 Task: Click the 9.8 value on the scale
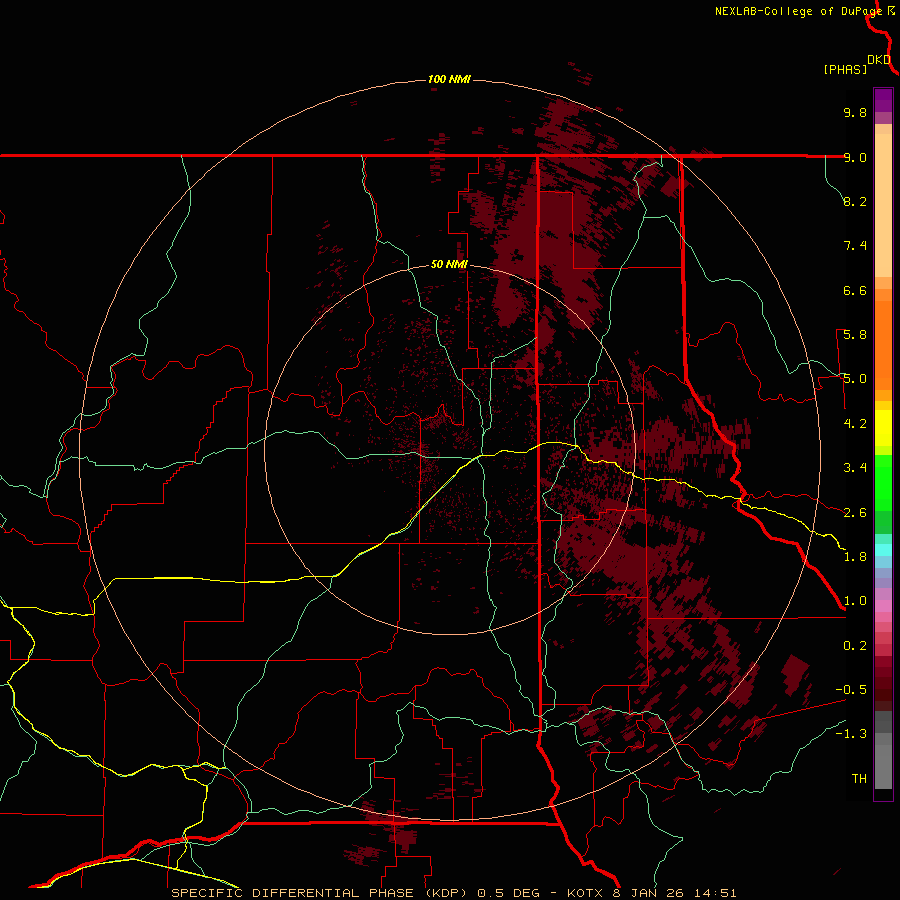(855, 112)
